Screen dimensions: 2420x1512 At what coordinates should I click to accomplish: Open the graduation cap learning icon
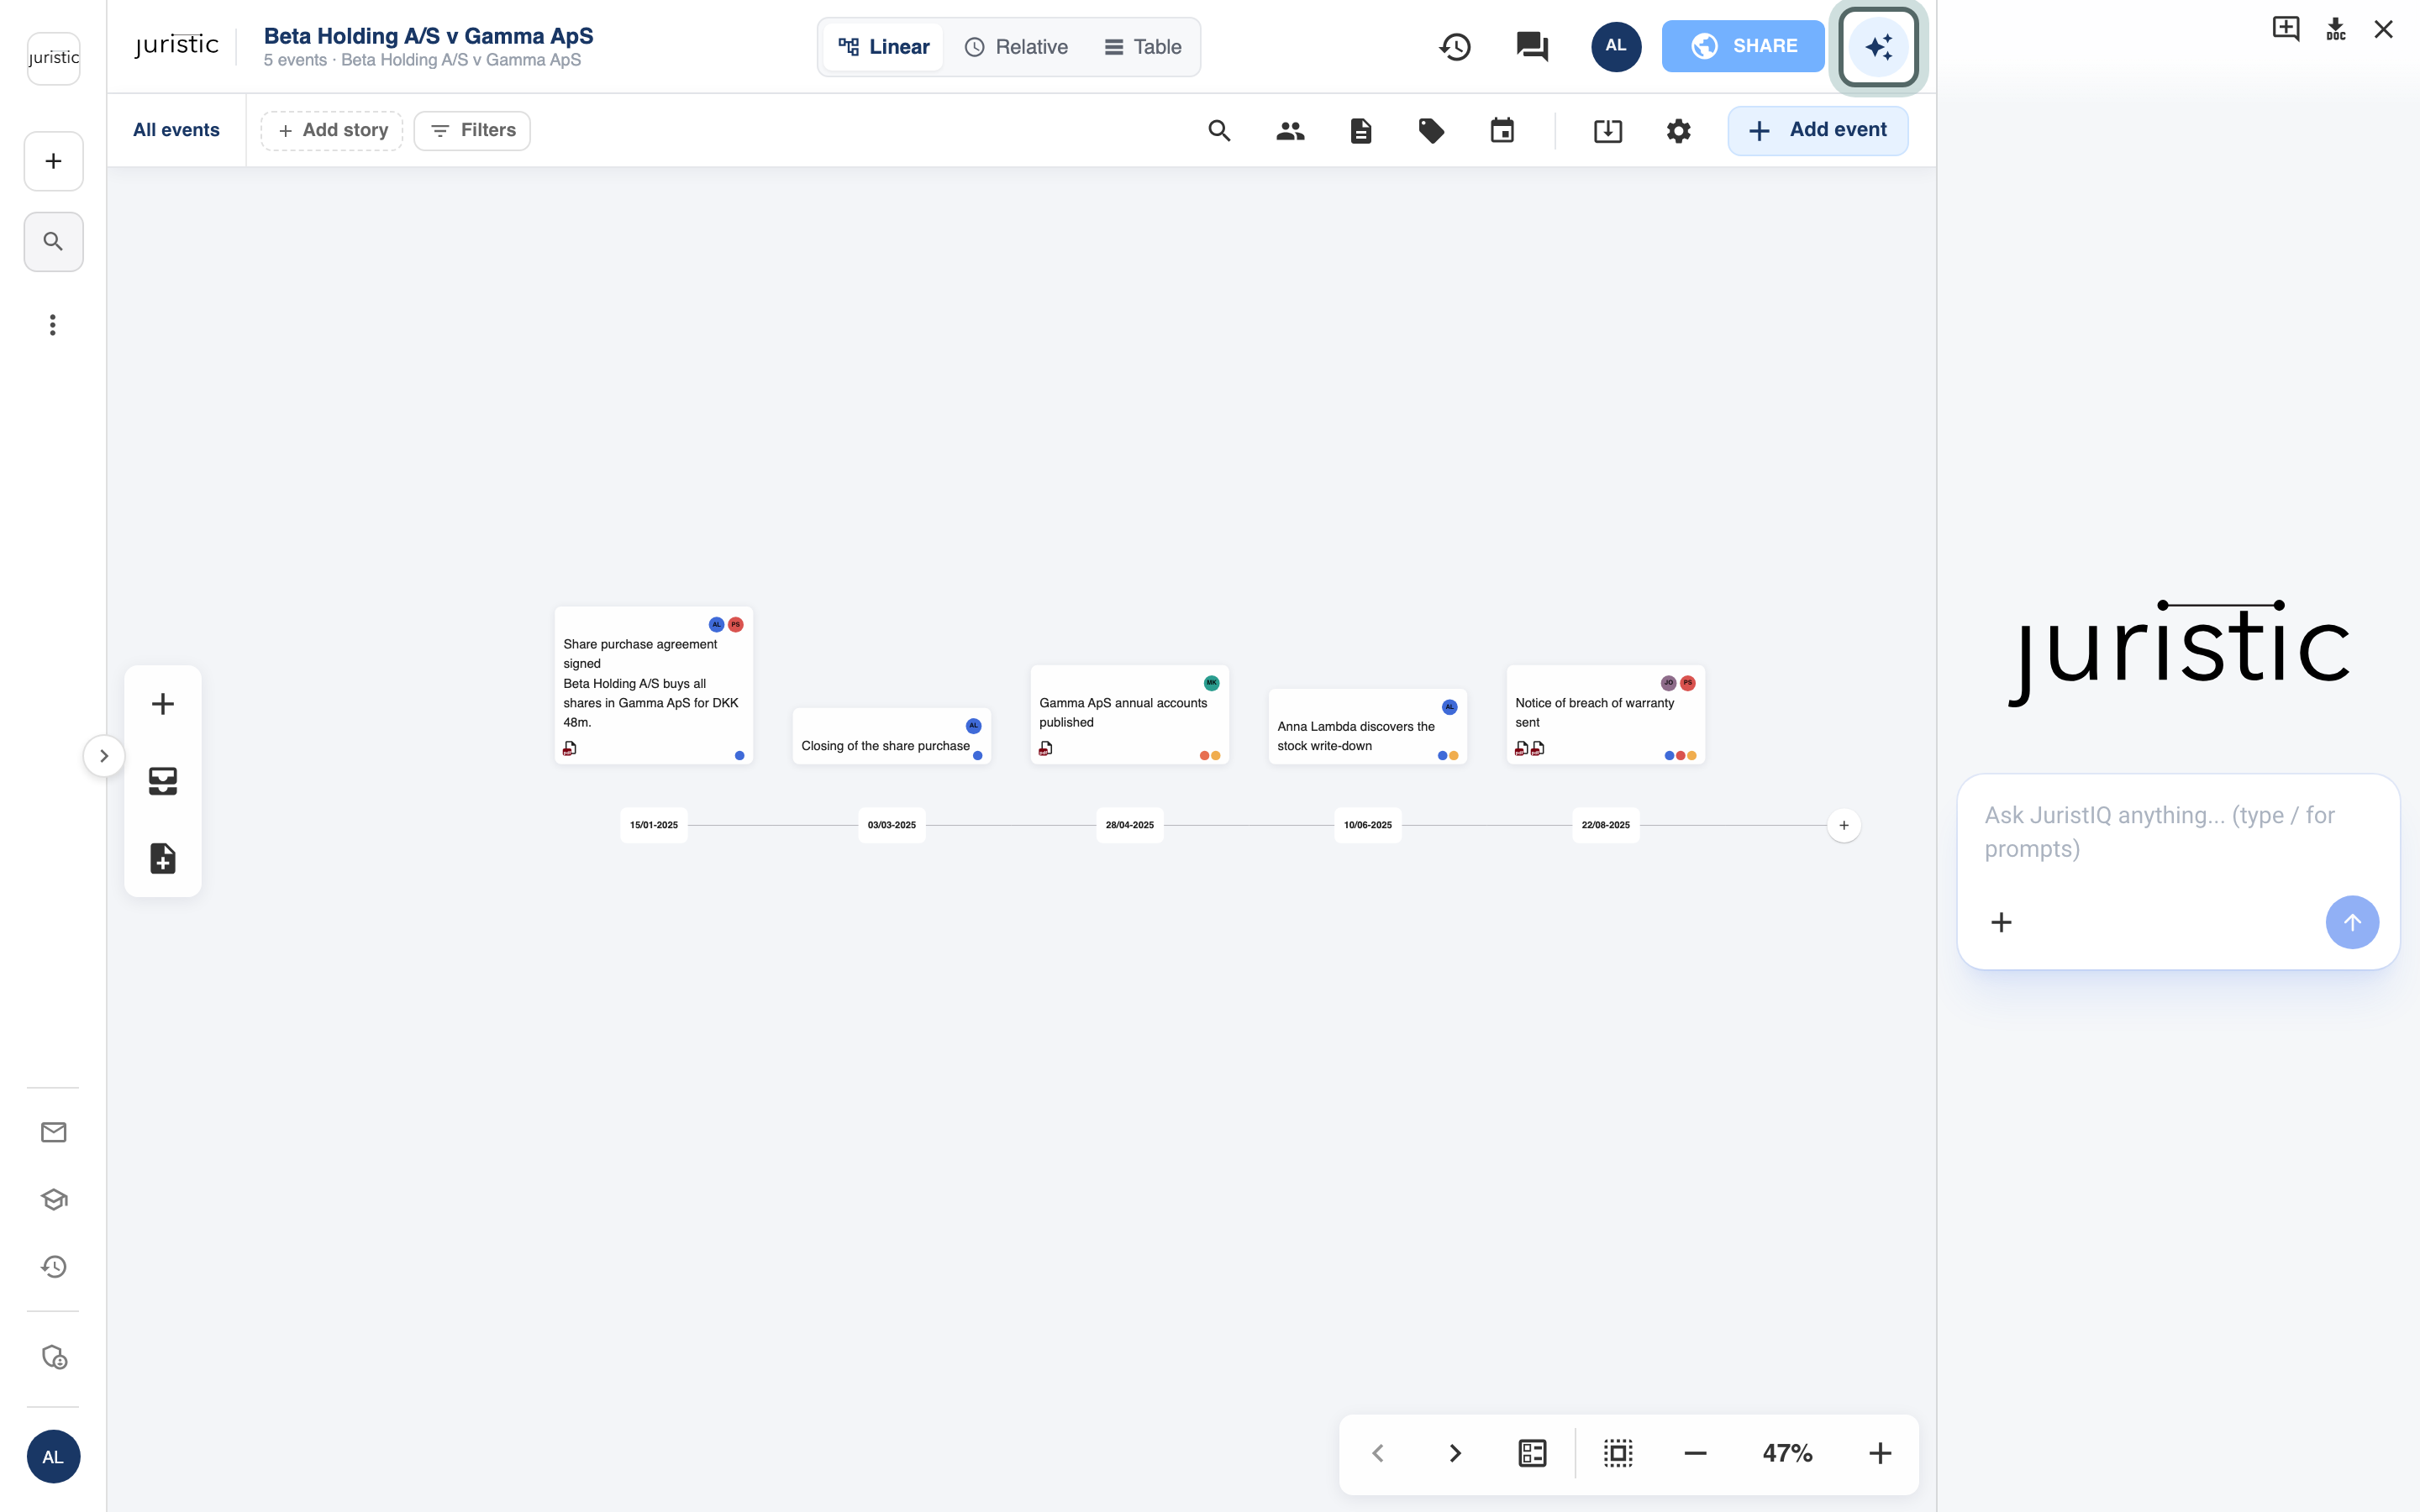point(54,1199)
